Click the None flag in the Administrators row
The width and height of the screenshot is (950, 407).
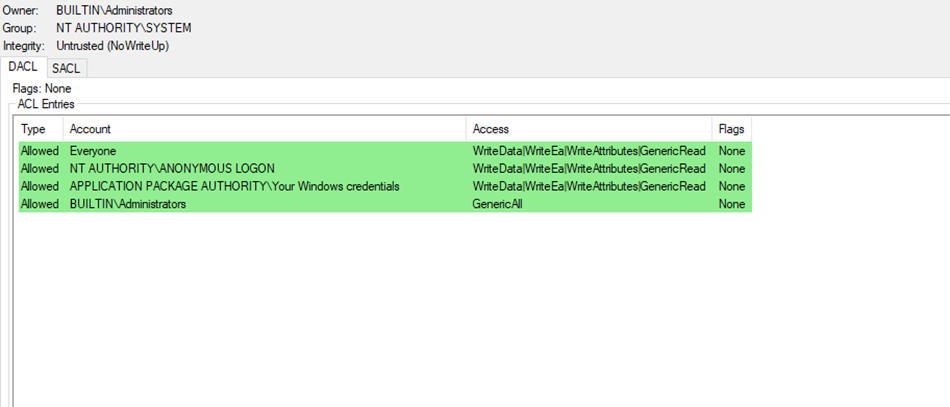click(731, 204)
